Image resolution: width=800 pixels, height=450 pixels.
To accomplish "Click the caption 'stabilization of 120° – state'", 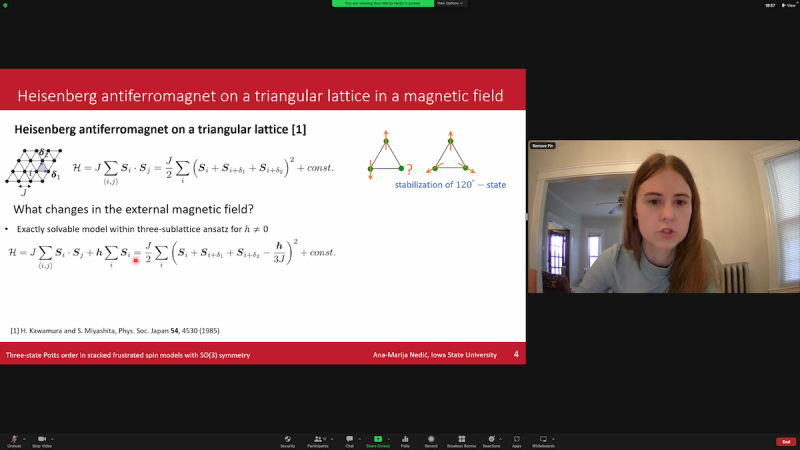I will point(450,185).
